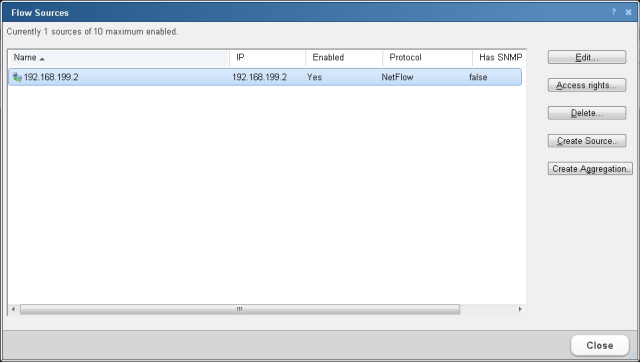Viewport: 640px width, 362px height.
Task: Click the resize grip at dialog corner
Action: (x=634, y=356)
